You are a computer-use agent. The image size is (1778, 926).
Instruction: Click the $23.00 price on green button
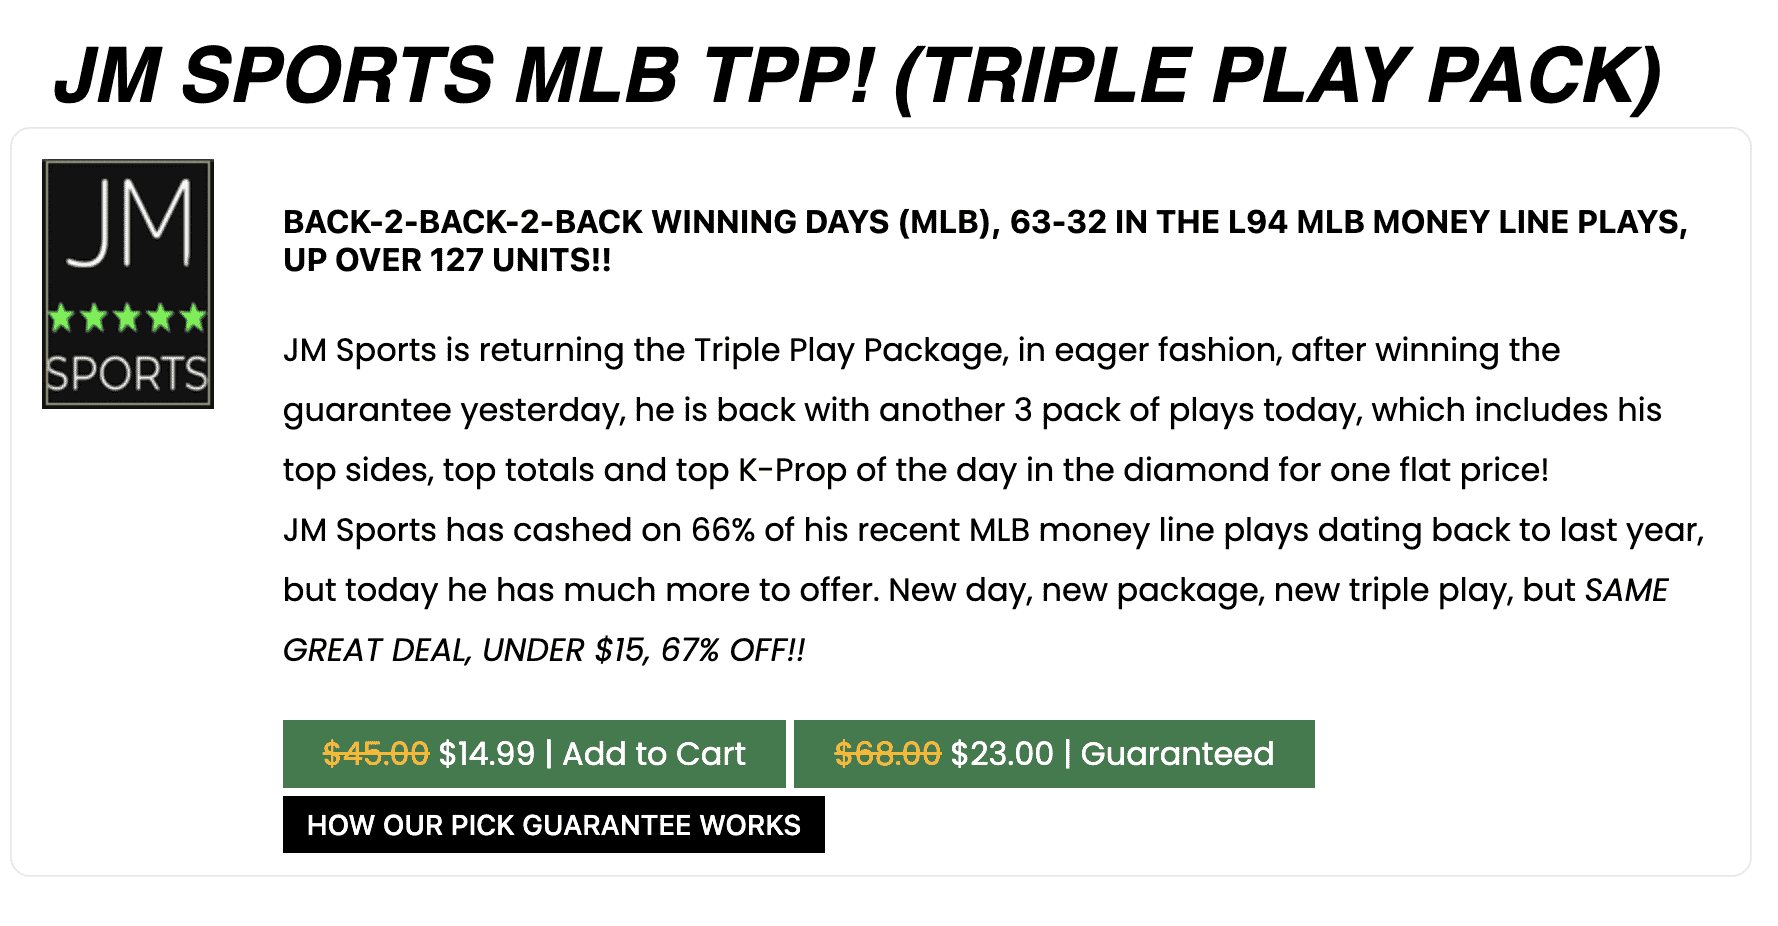tap(1002, 754)
